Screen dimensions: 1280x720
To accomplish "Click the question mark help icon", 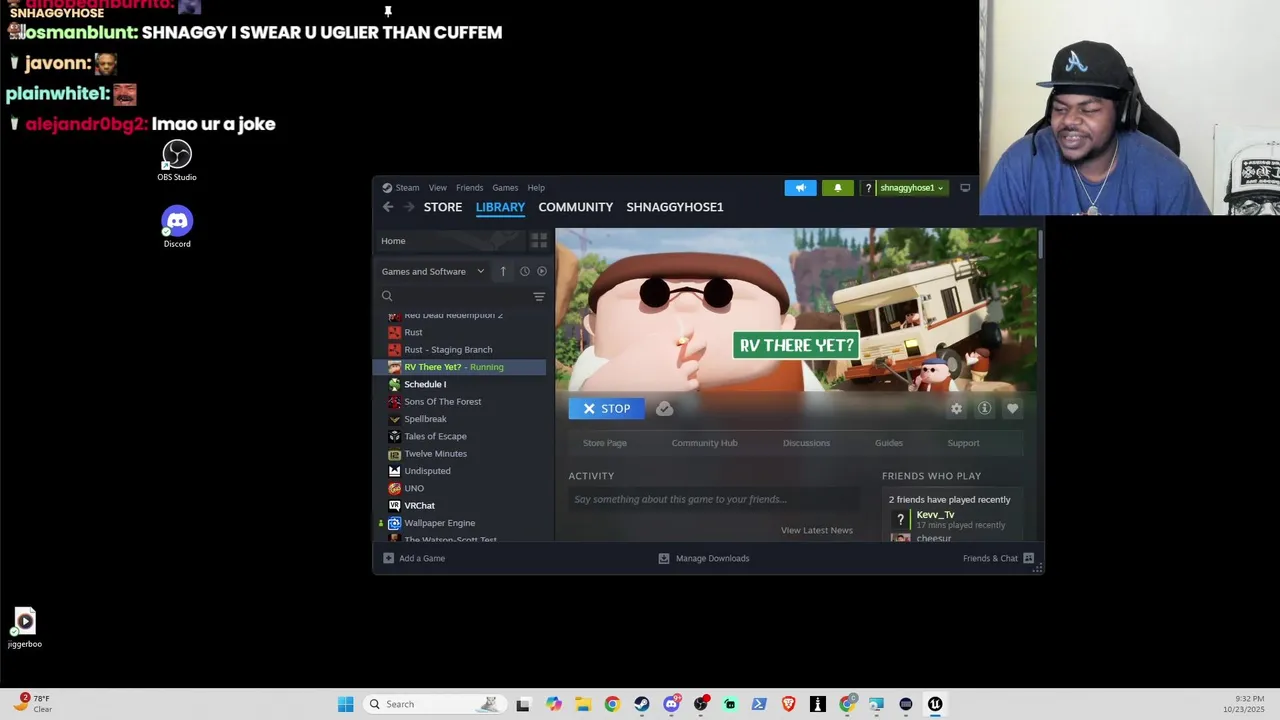I will coord(868,188).
